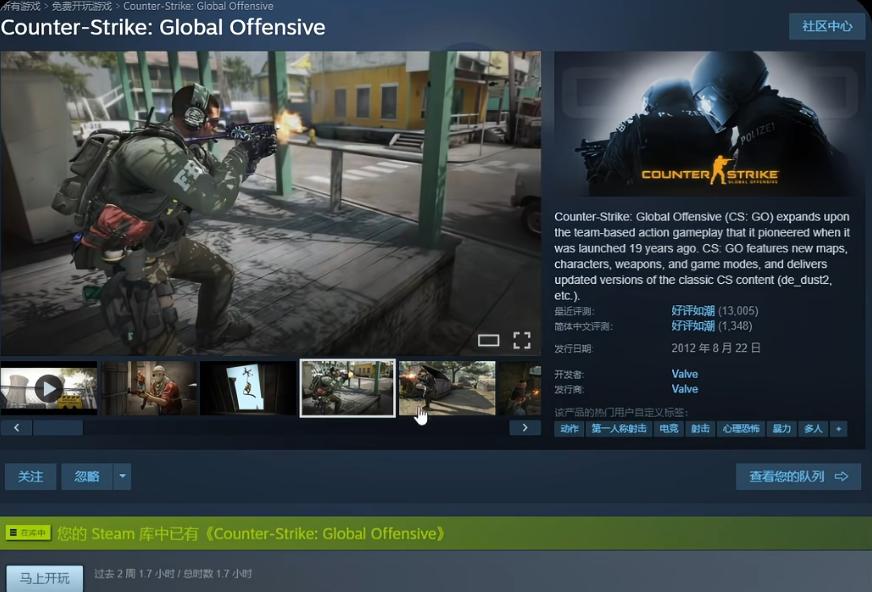Click the 关注 follow button
872x592 pixels.
click(x=31, y=476)
